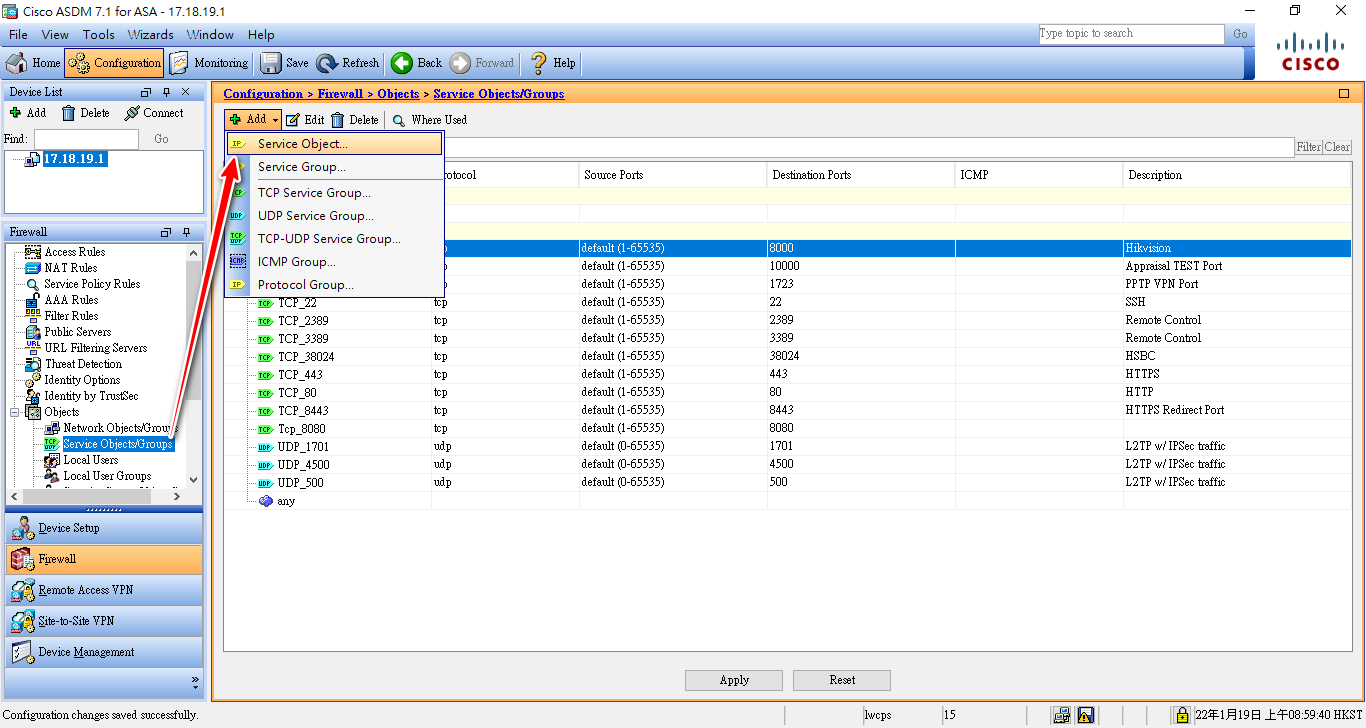Collapse the Objects tree node
1366x728 pixels.
tap(15, 411)
